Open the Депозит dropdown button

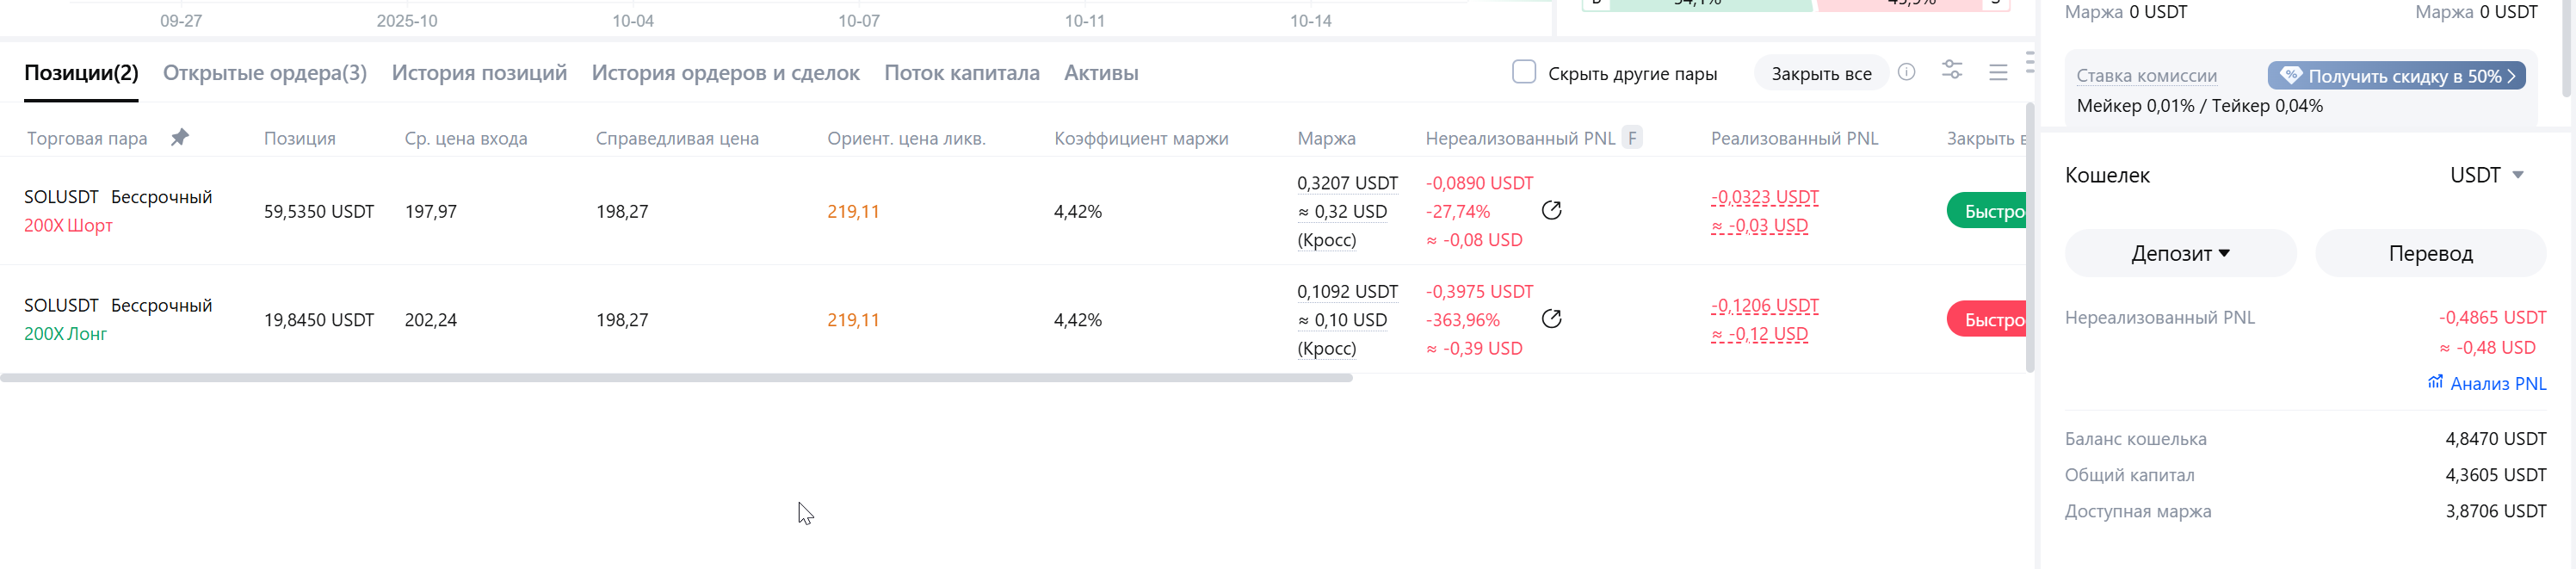(2180, 253)
